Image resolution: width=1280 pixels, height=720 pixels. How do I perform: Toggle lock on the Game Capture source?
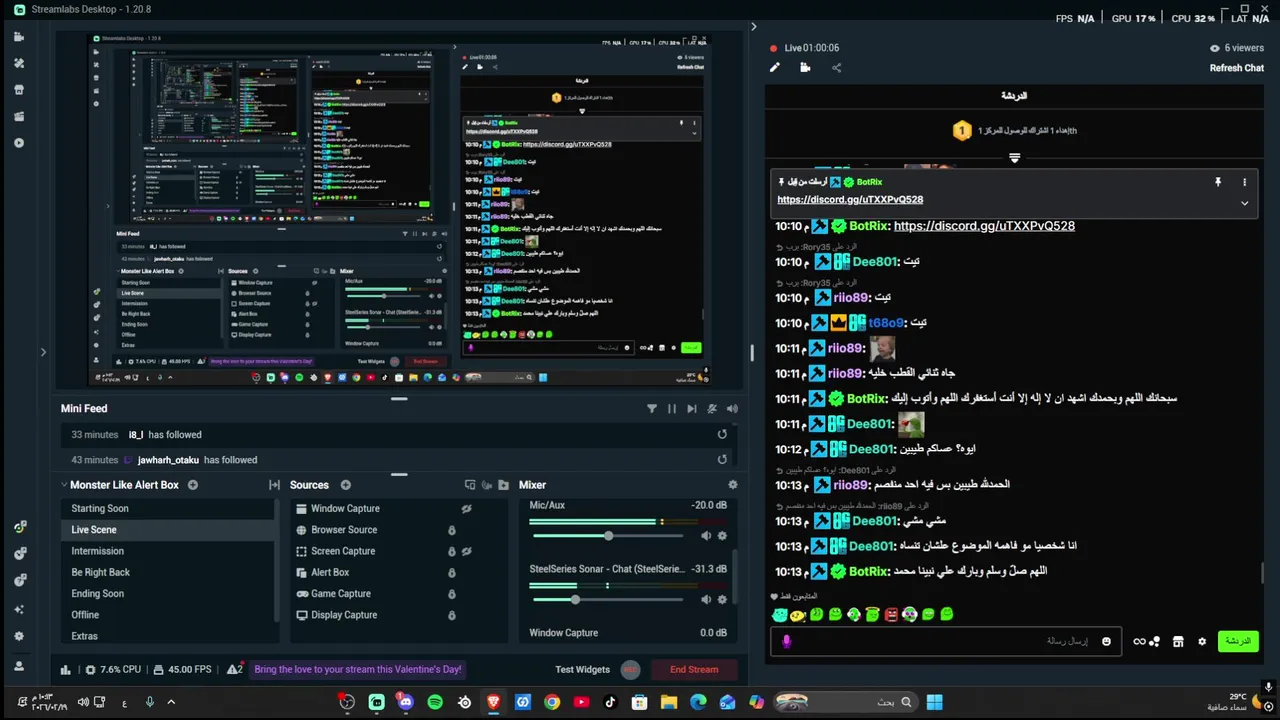click(451, 594)
